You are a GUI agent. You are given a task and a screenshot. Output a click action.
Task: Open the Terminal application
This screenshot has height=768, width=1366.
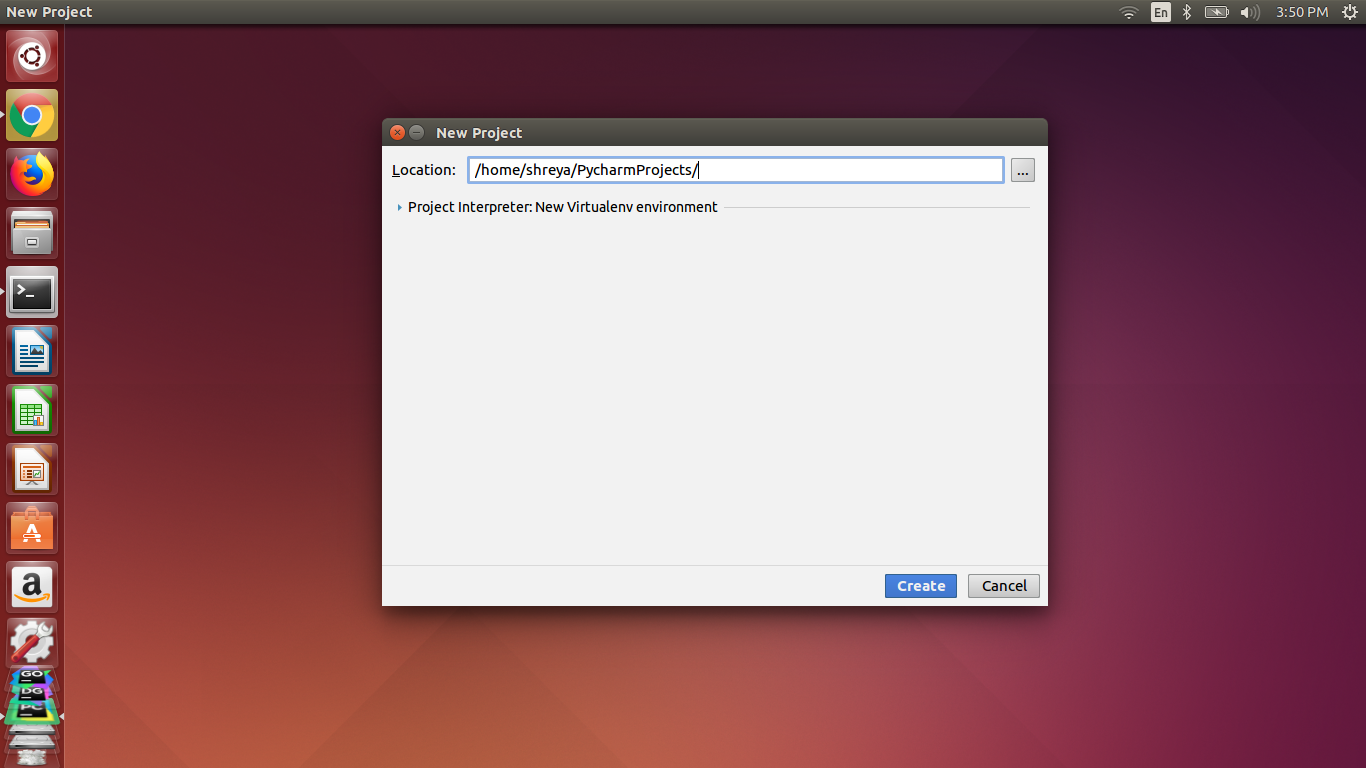[31, 292]
